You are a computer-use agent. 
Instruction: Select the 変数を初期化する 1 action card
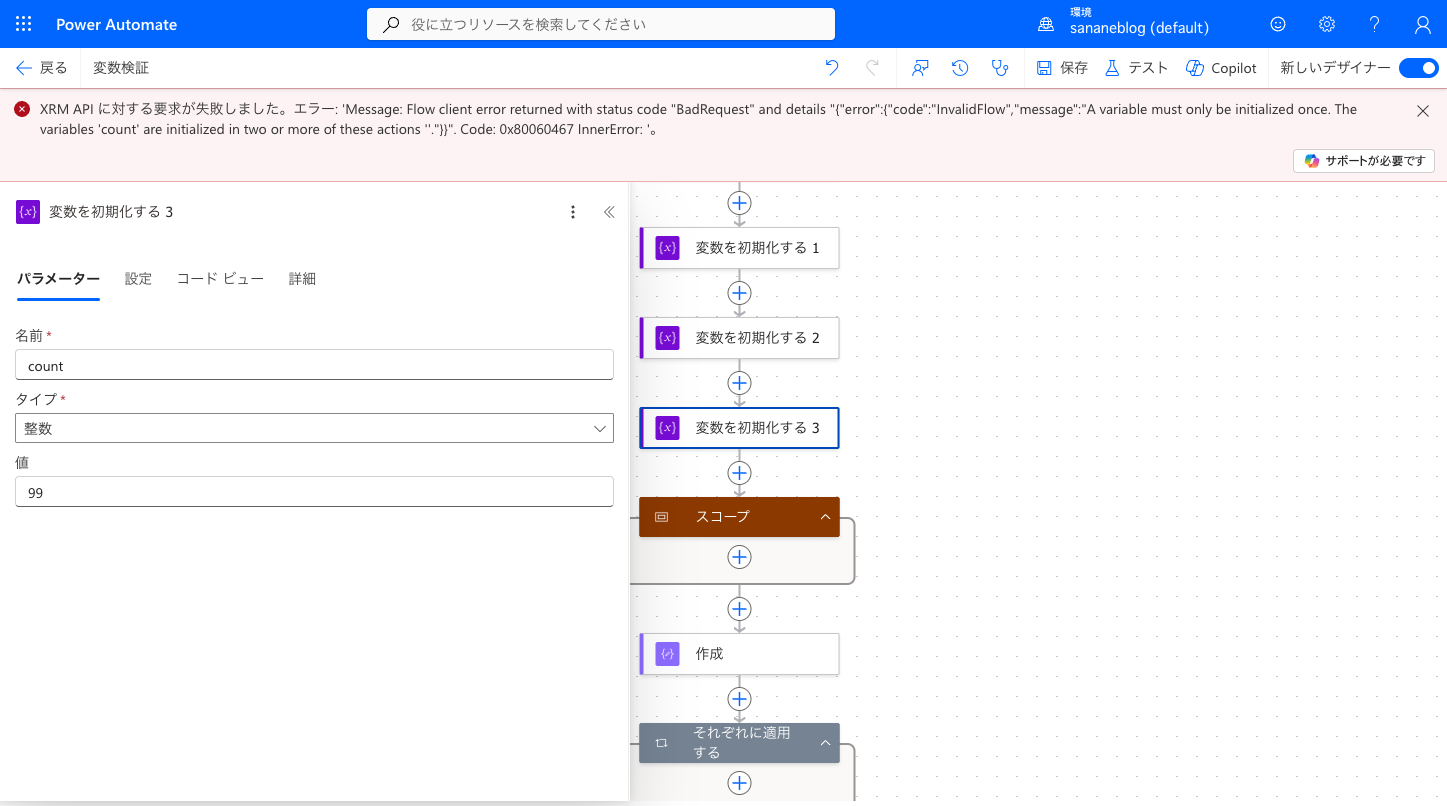tap(739, 248)
